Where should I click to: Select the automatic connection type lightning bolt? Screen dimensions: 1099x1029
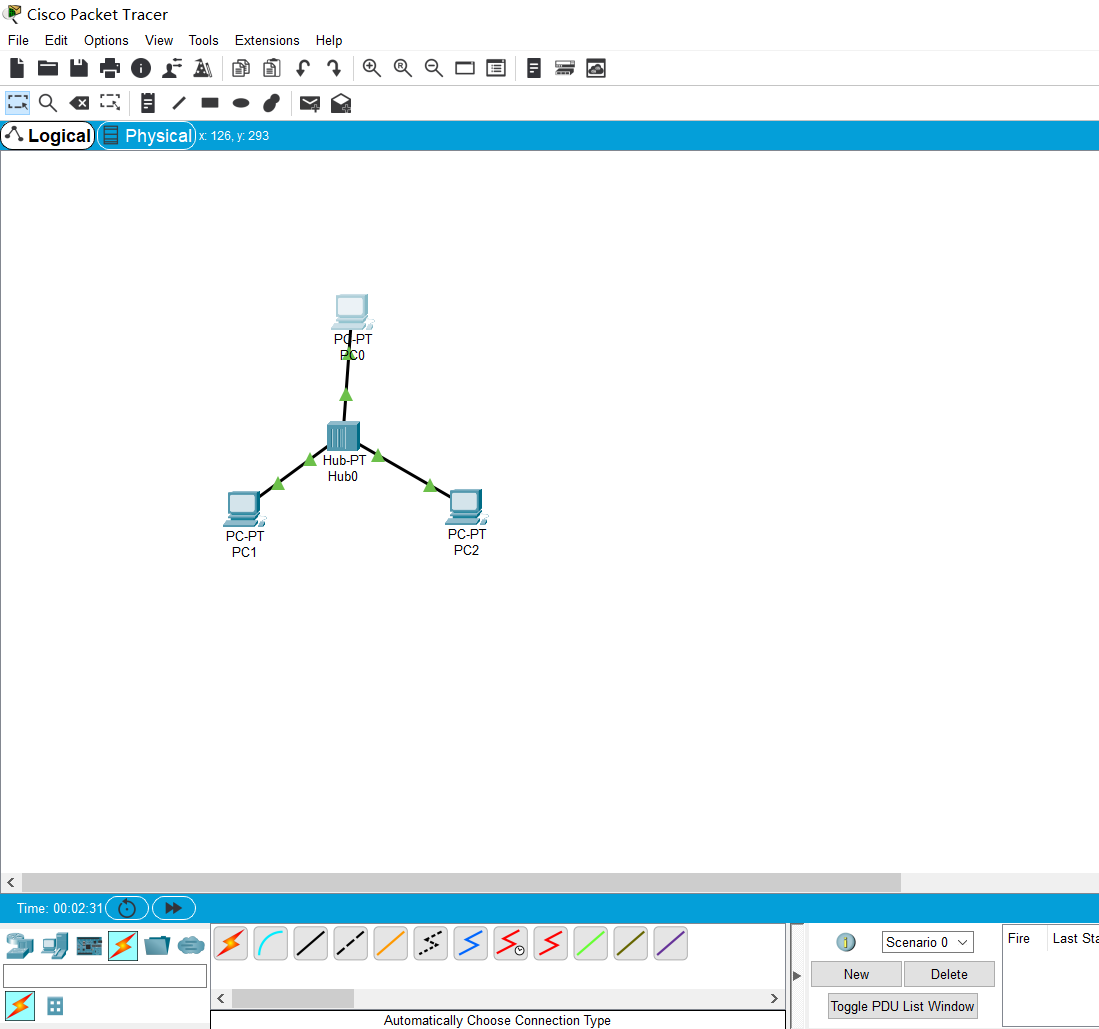[x=230, y=943]
